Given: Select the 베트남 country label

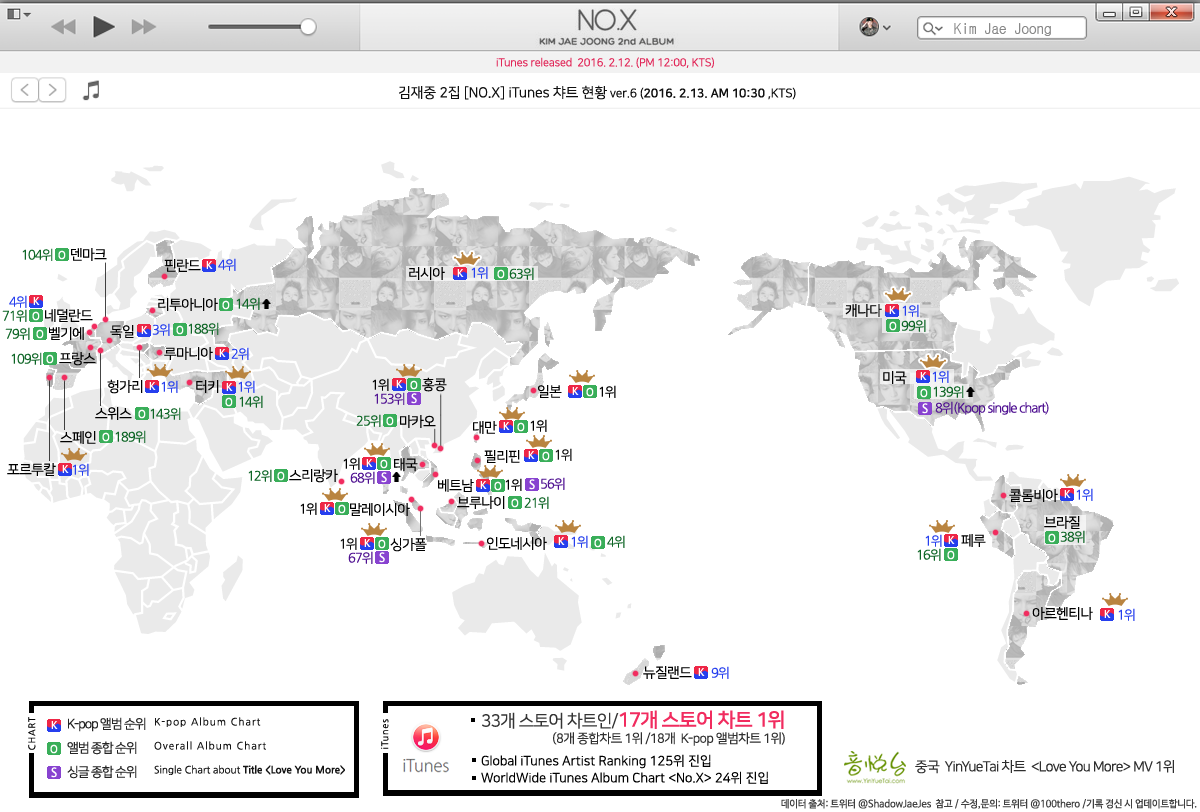Looking at the screenshot, I should [x=456, y=485].
